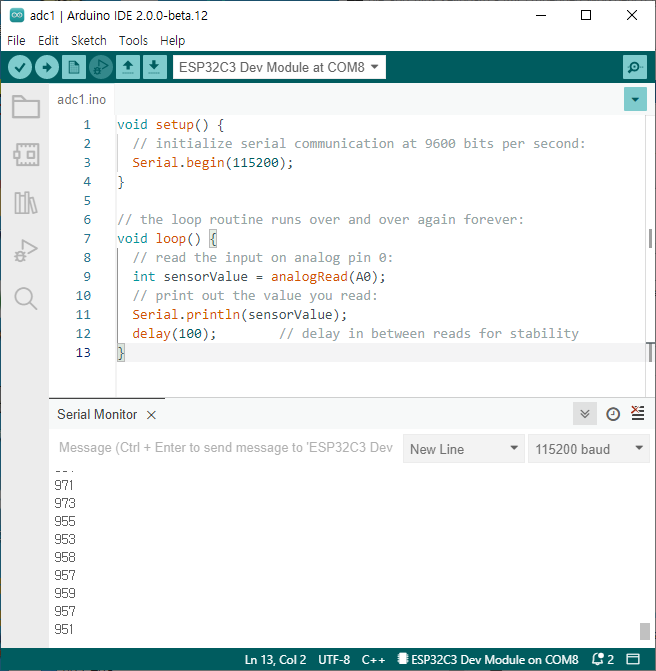Click the Serial.println(sensorValue); line
The height and width of the screenshot is (671, 656).
[x=240, y=315]
